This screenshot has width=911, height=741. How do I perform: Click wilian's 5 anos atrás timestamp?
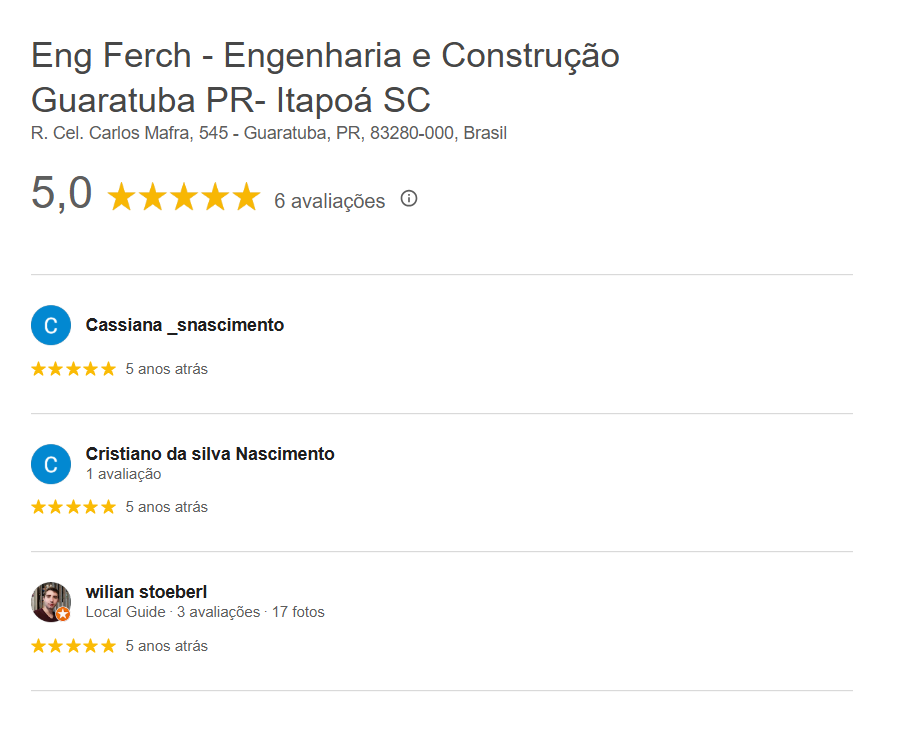click(167, 646)
